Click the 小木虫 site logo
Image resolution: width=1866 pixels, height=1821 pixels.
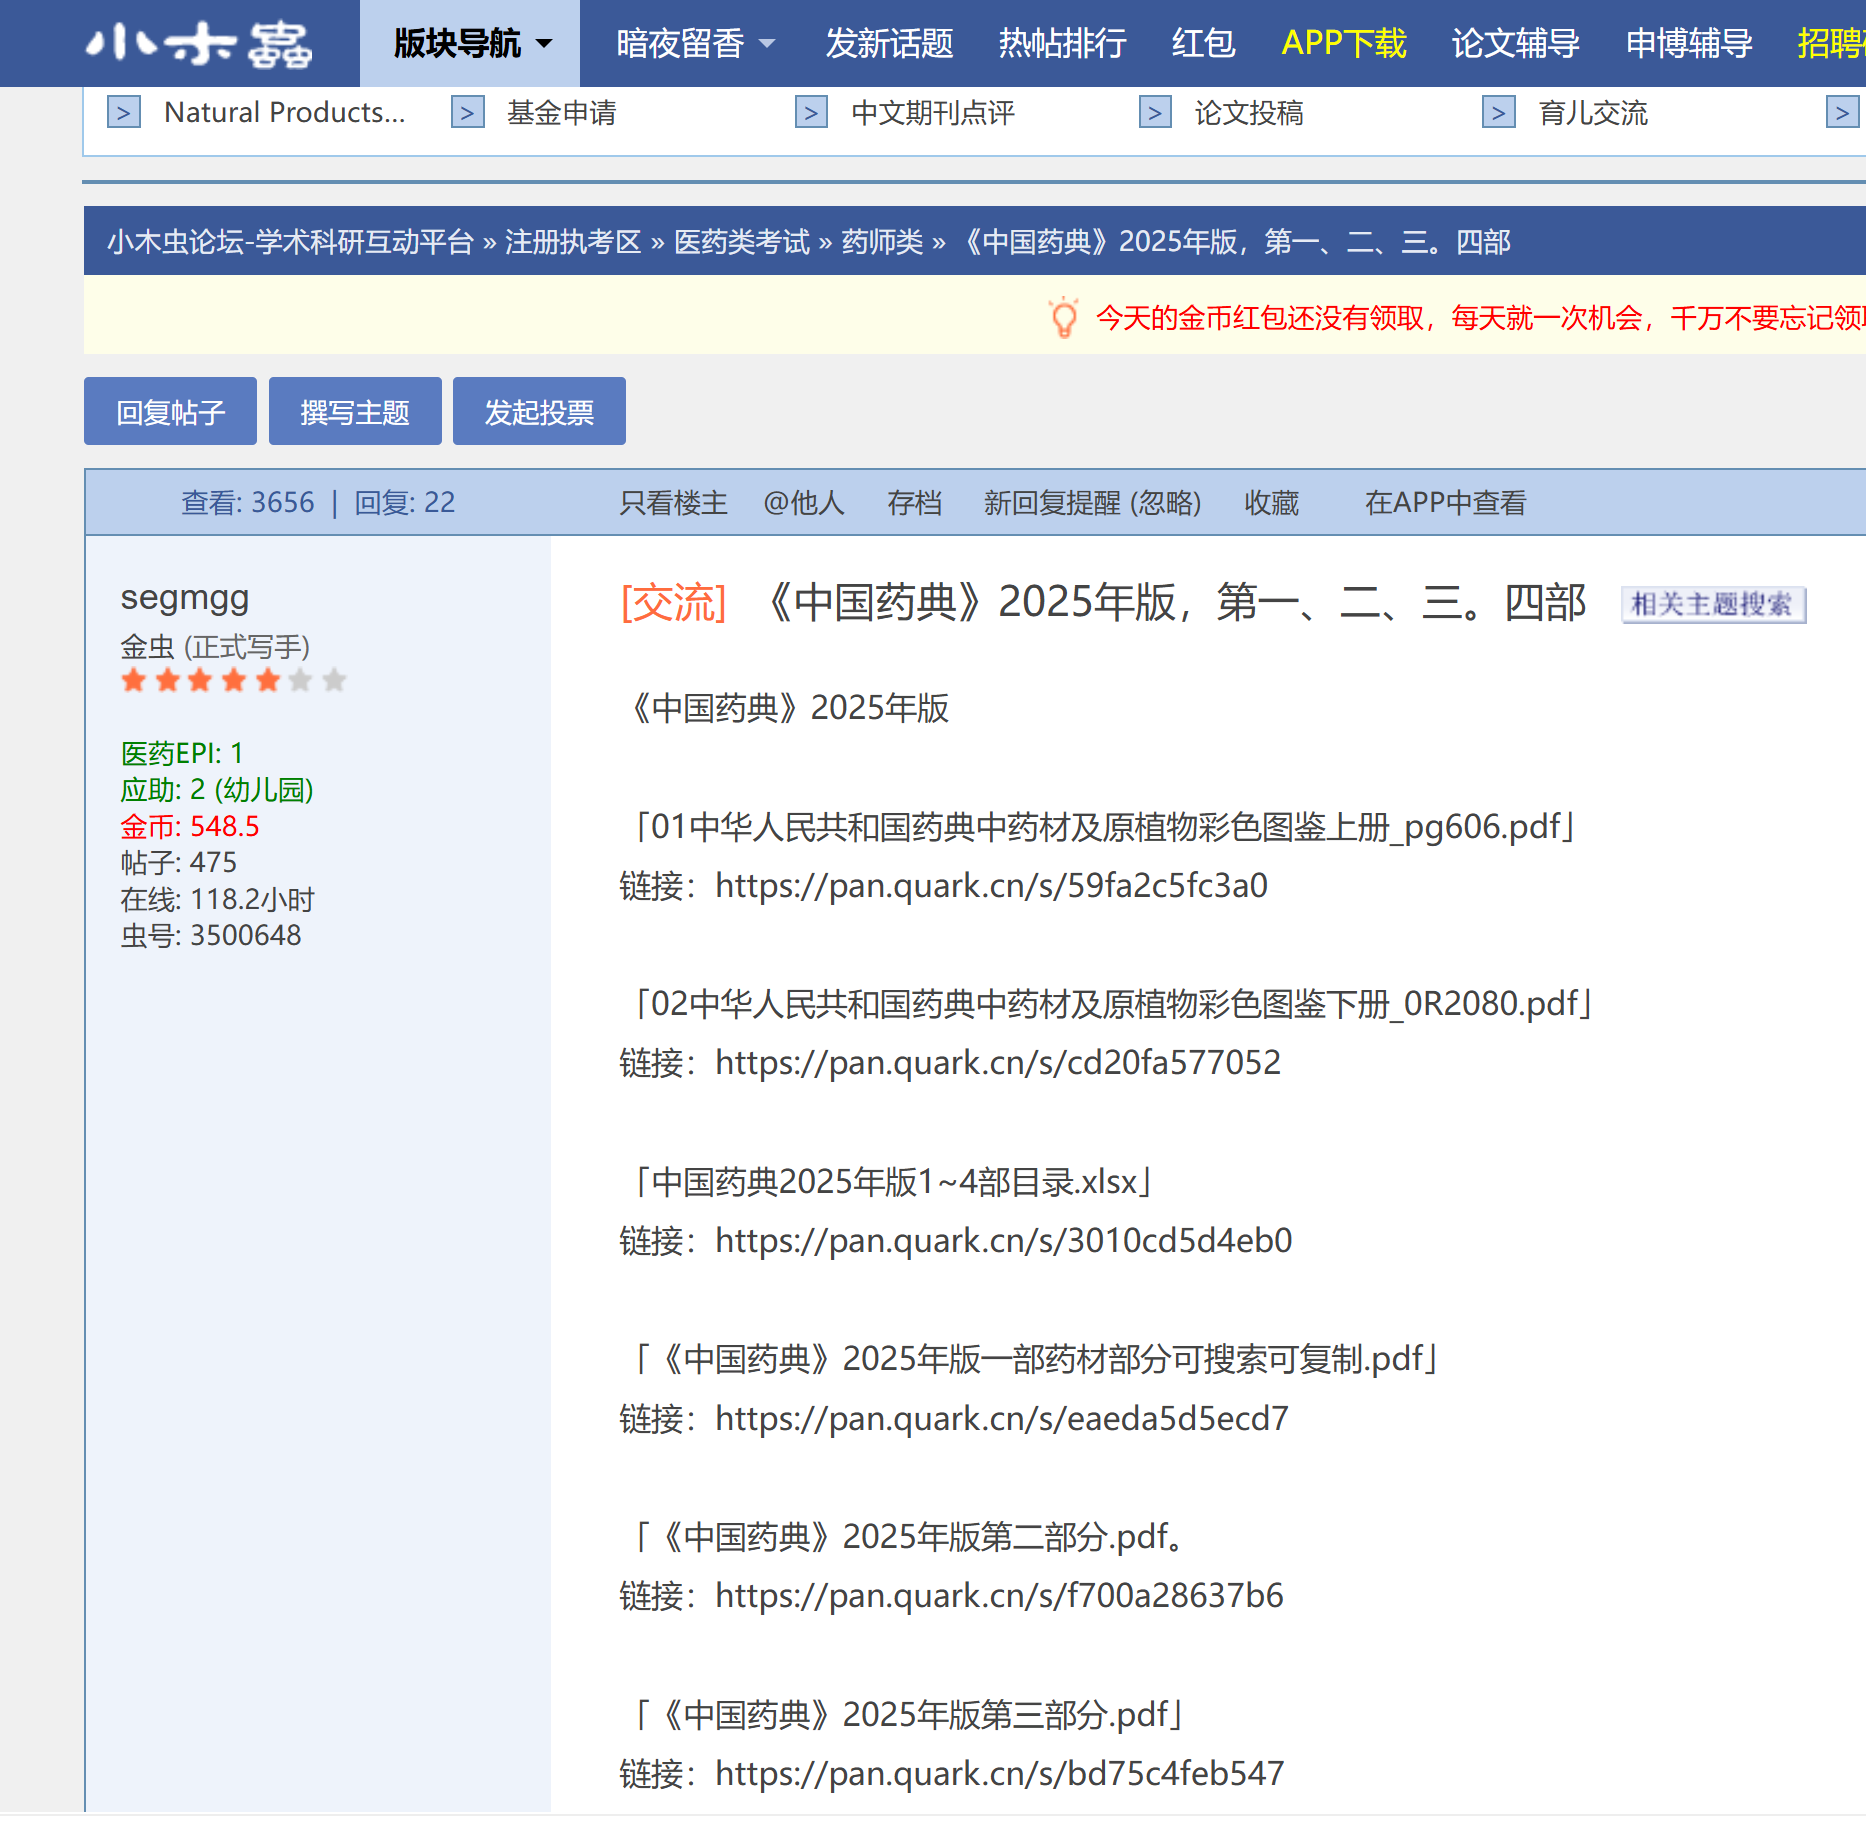coord(199,44)
